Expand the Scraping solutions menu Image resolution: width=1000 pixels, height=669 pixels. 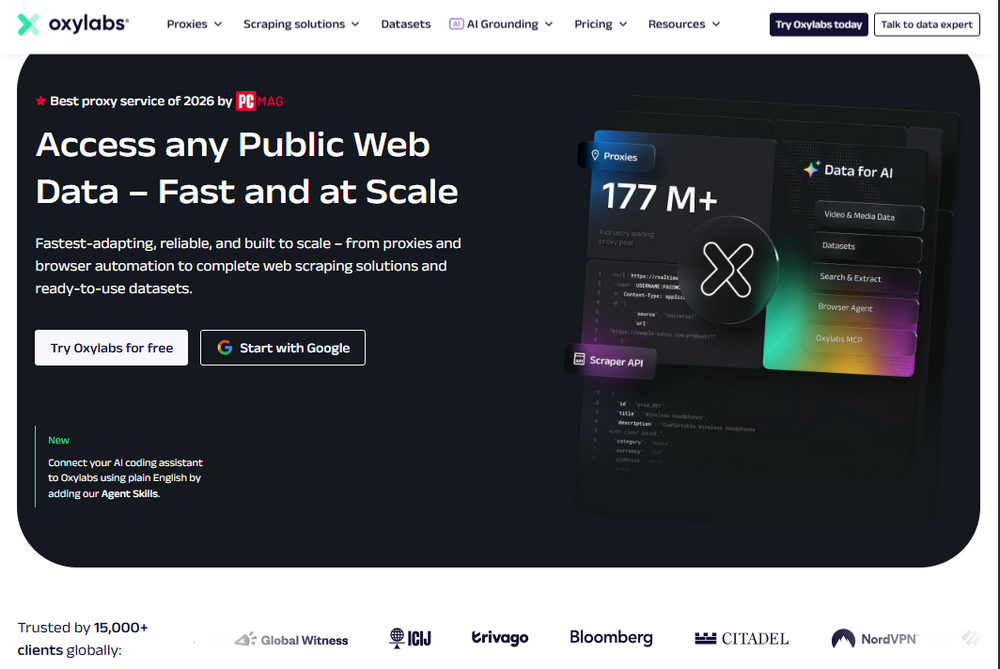click(301, 24)
